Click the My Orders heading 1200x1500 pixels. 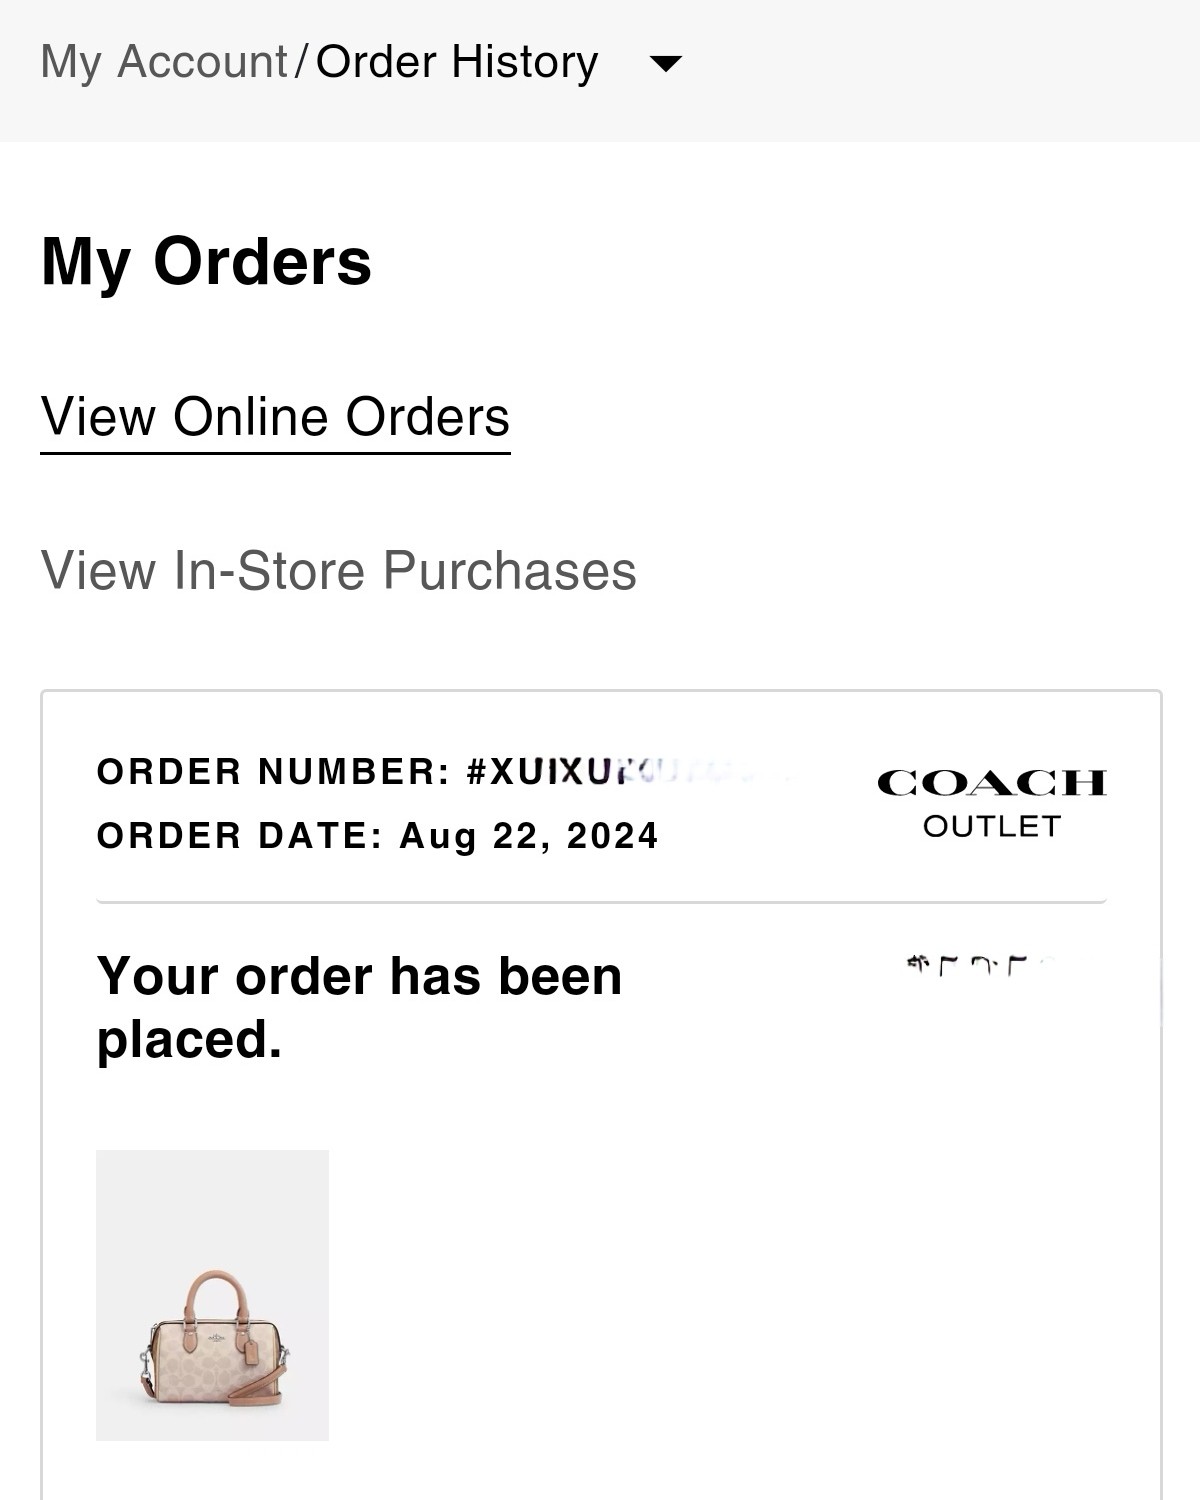click(206, 262)
